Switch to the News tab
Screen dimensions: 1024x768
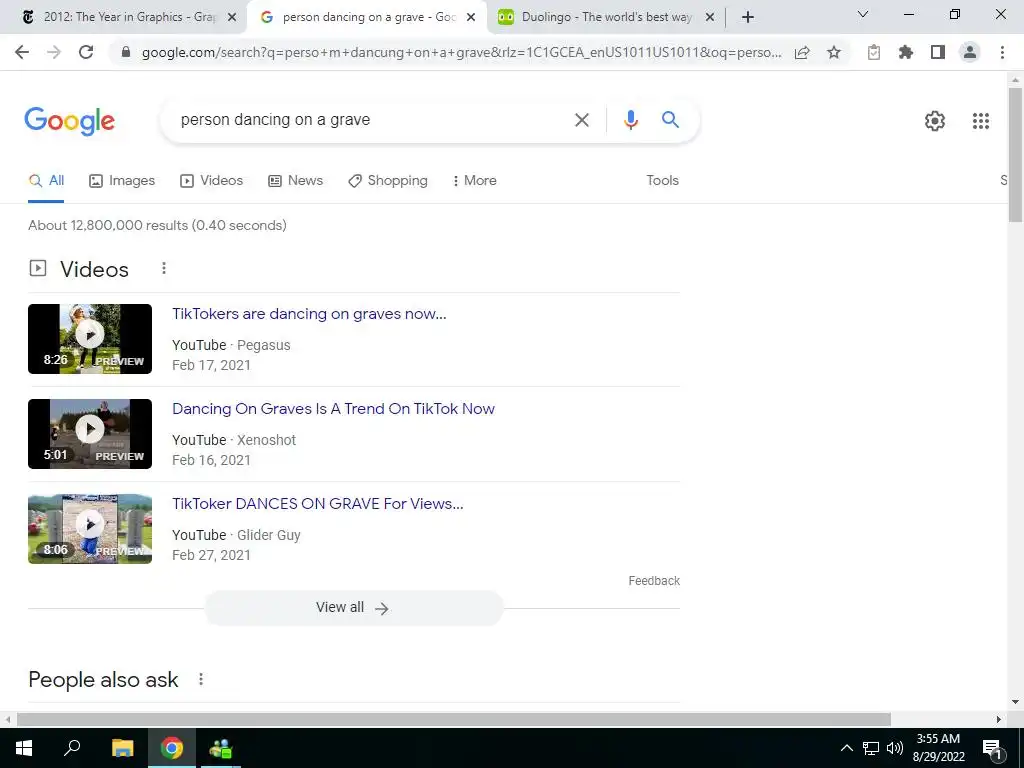tap(296, 181)
